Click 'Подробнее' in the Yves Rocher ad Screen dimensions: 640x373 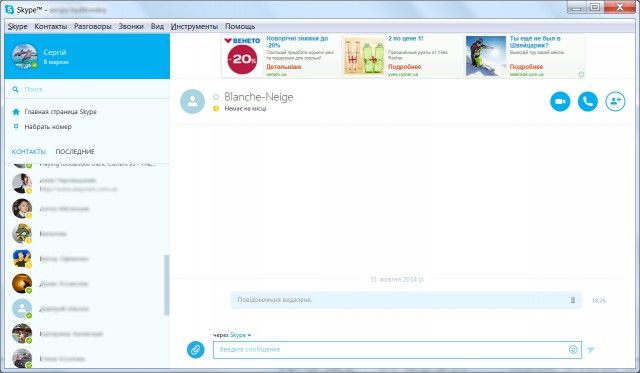click(x=404, y=67)
